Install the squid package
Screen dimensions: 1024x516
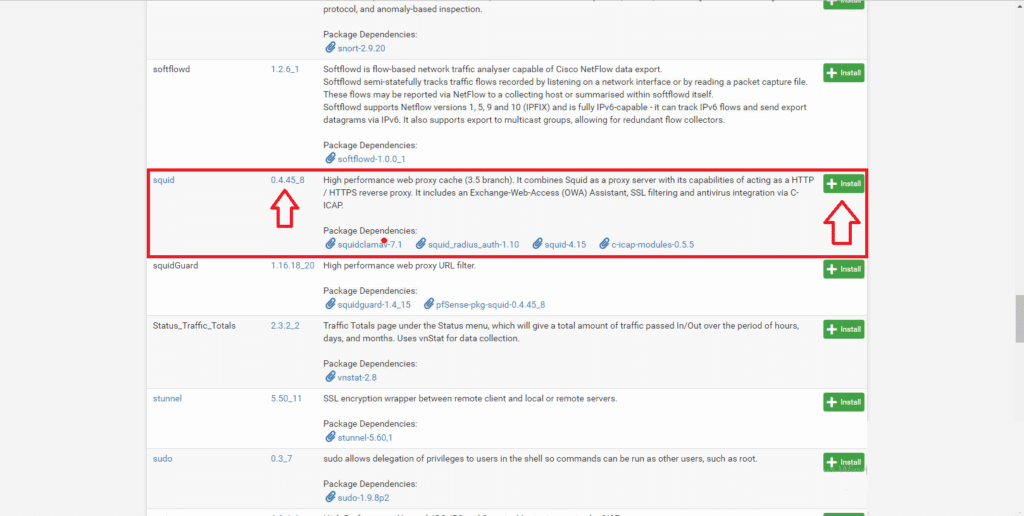(x=844, y=184)
